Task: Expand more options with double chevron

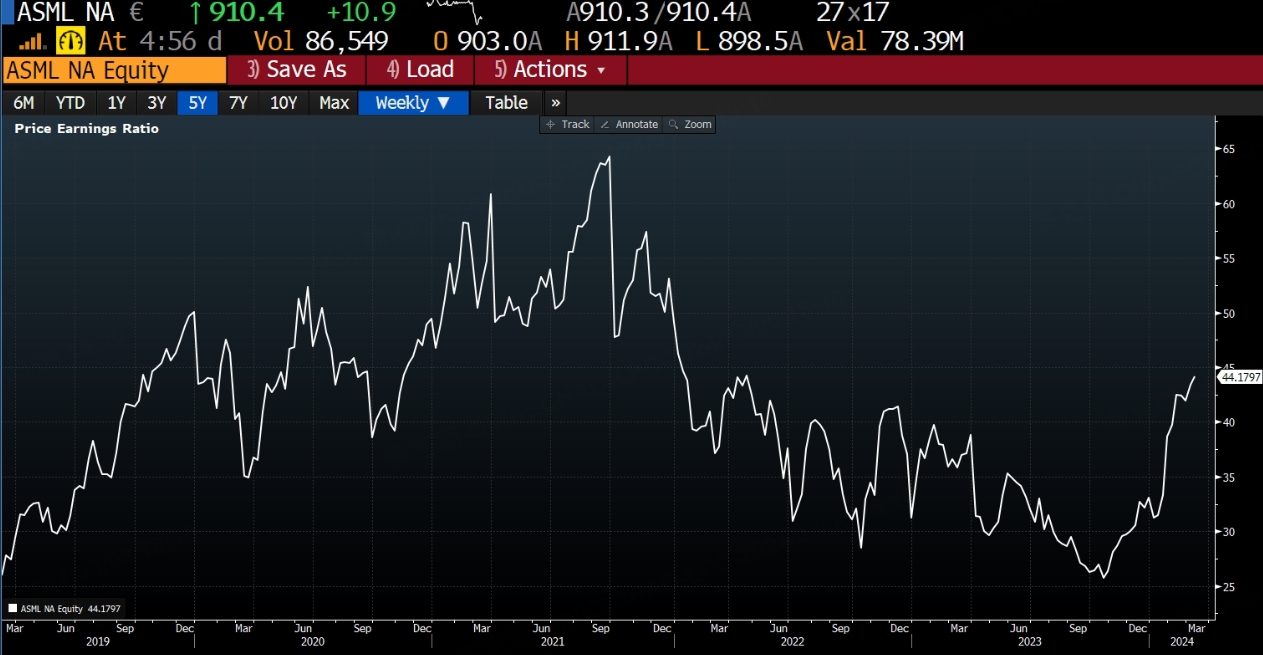Action: click(x=556, y=102)
